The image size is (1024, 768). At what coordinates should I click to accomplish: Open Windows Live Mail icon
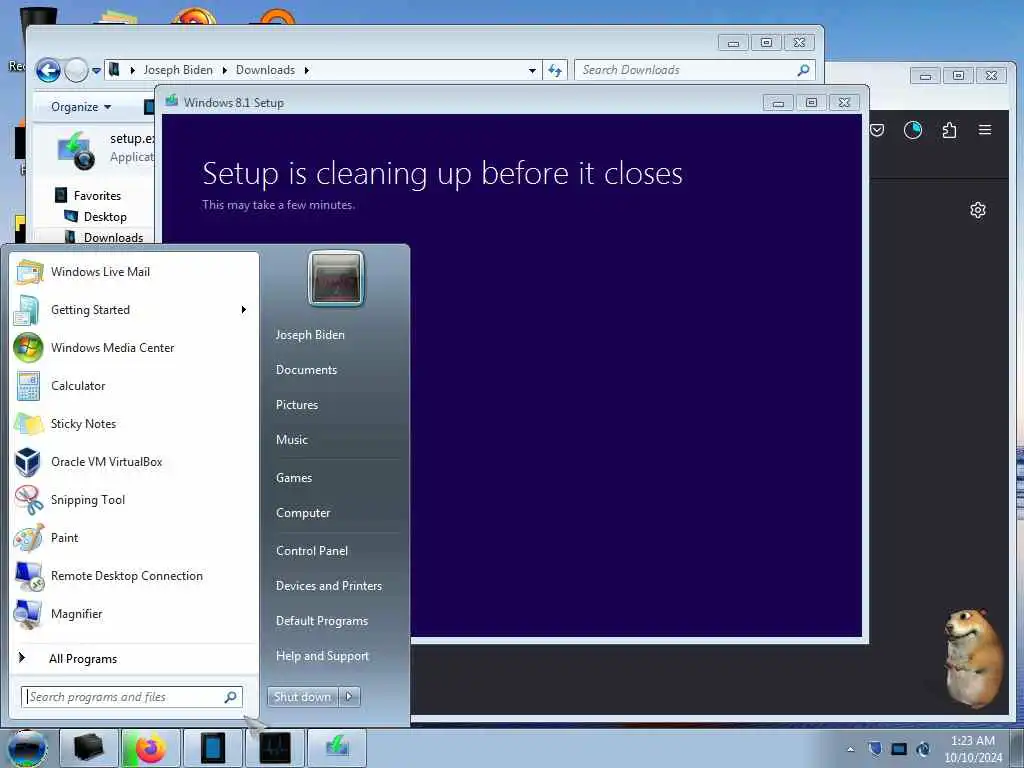(29, 272)
